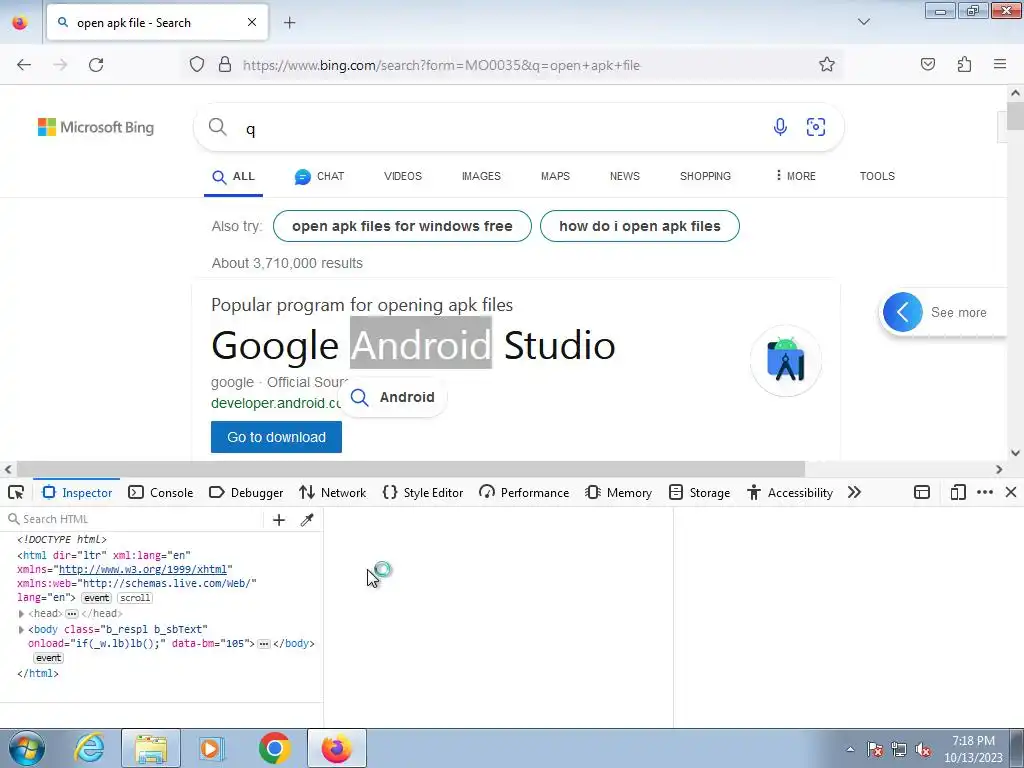The image size is (1024, 768).
Task: Select the Storage devtools tab
Action: pyautogui.click(x=699, y=492)
